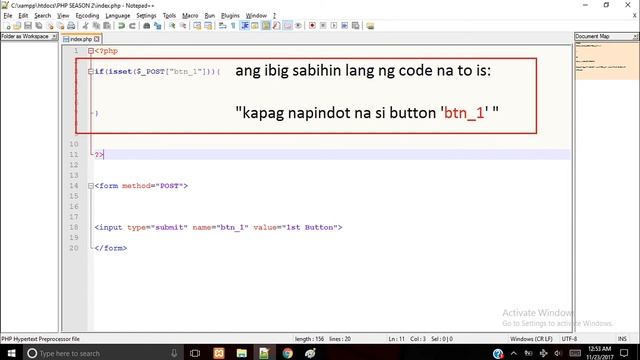Screen dimensions: 640x360
Task: Close the index.php tab with its X
Action: coord(97,39)
